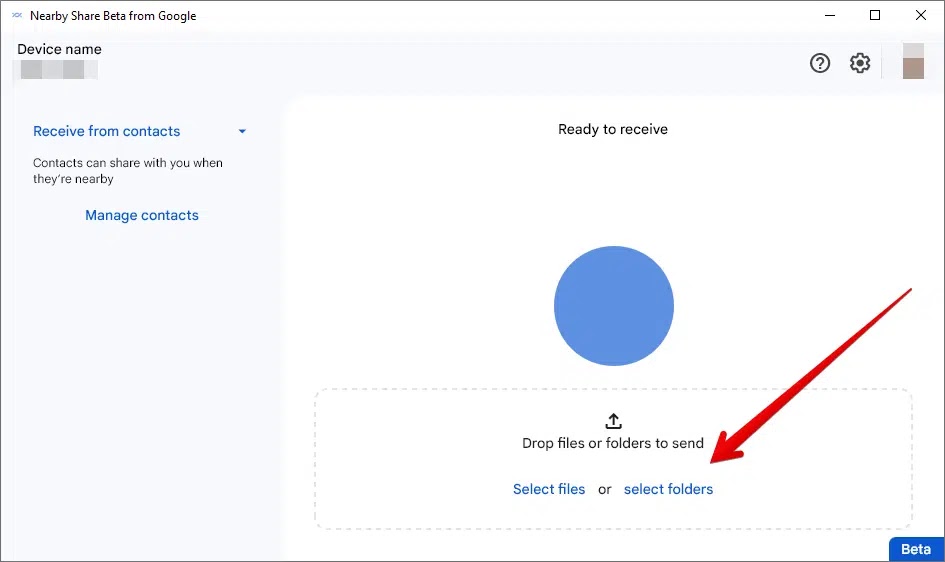
Task: Open settings via the gear icon
Action: pos(860,63)
